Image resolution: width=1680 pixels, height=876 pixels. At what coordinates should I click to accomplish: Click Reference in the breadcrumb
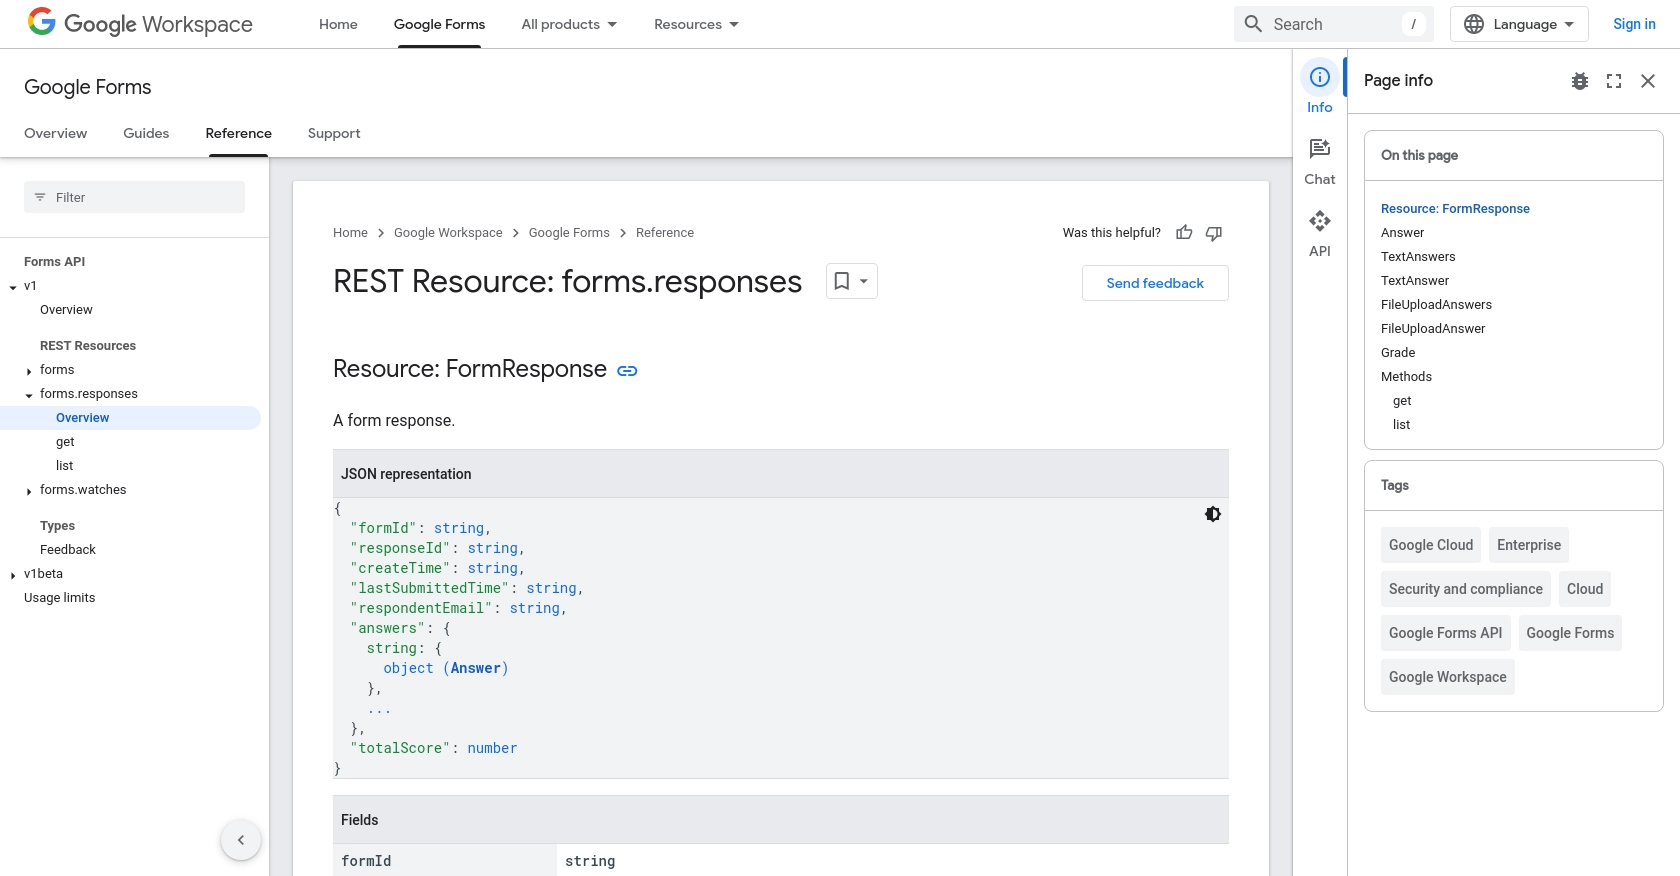point(665,233)
